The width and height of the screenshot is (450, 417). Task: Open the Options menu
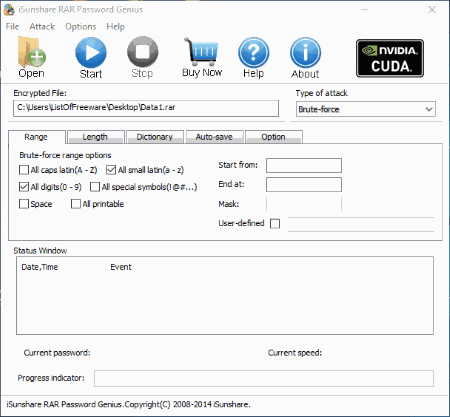[x=80, y=27]
